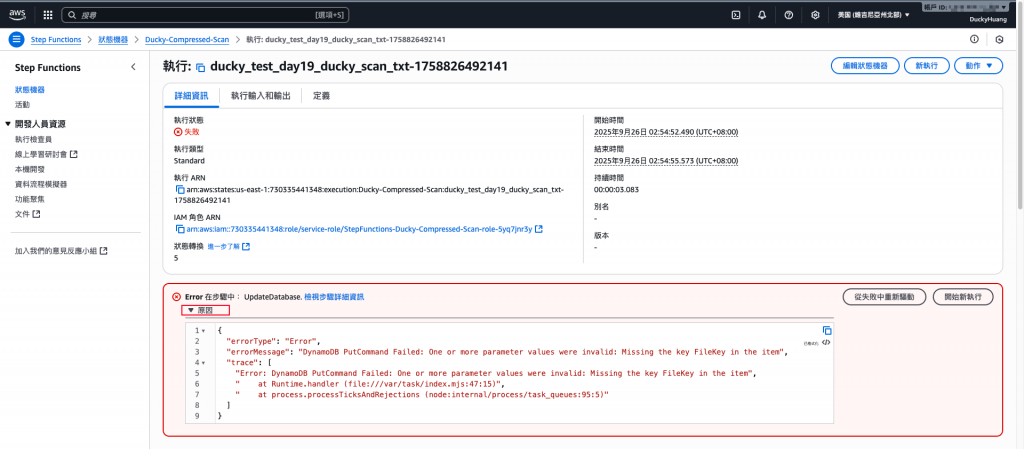The image size is (1024, 449).
Task: Click the 失敗 status text
Action: point(191,132)
